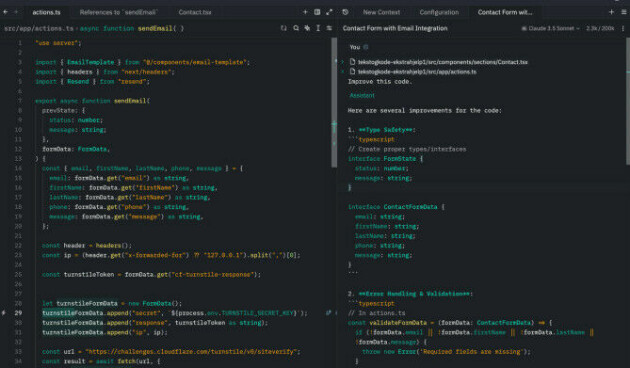Image resolution: width=630 pixels, height=368 pixels.
Task: Toggle the selections menu text-cursor icon
Action: tap(318, 28)
